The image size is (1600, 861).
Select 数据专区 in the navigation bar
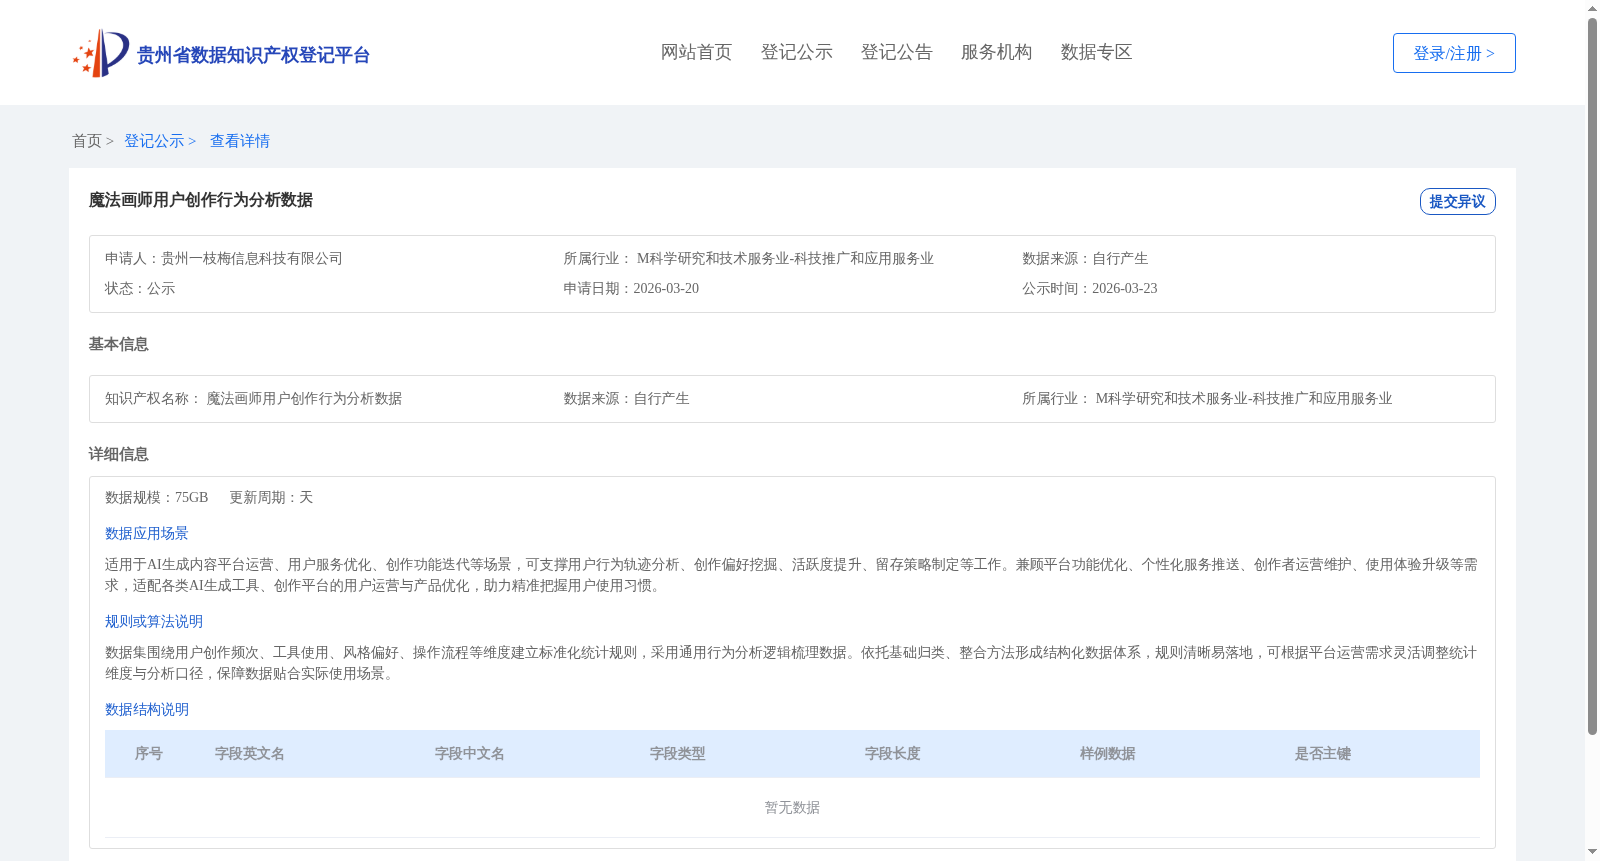pos(1096,52)
